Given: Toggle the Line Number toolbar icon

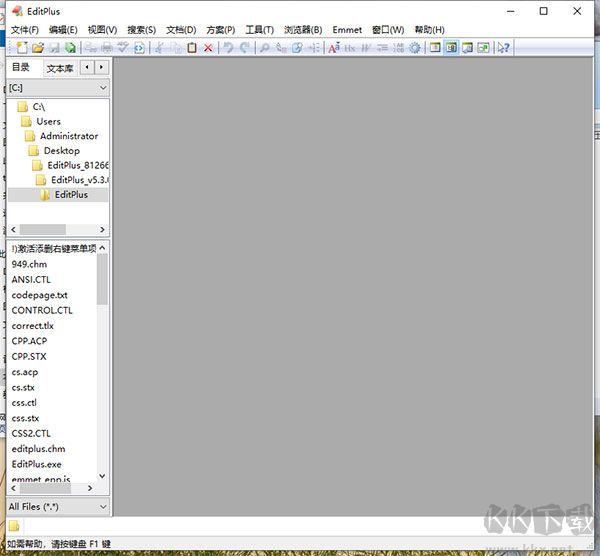Looking at the screenshot, I should click(398, 48).
